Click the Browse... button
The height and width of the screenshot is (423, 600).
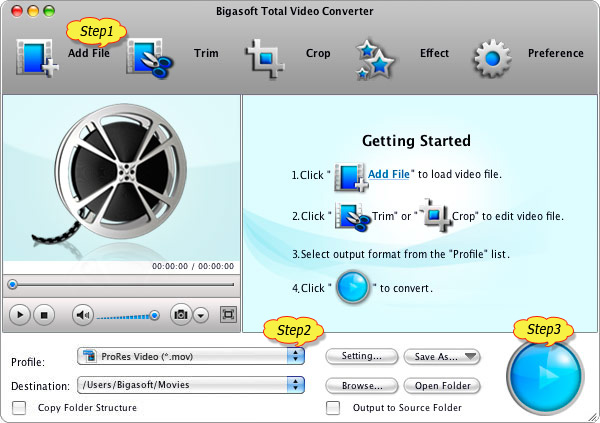tap(362, 385)
